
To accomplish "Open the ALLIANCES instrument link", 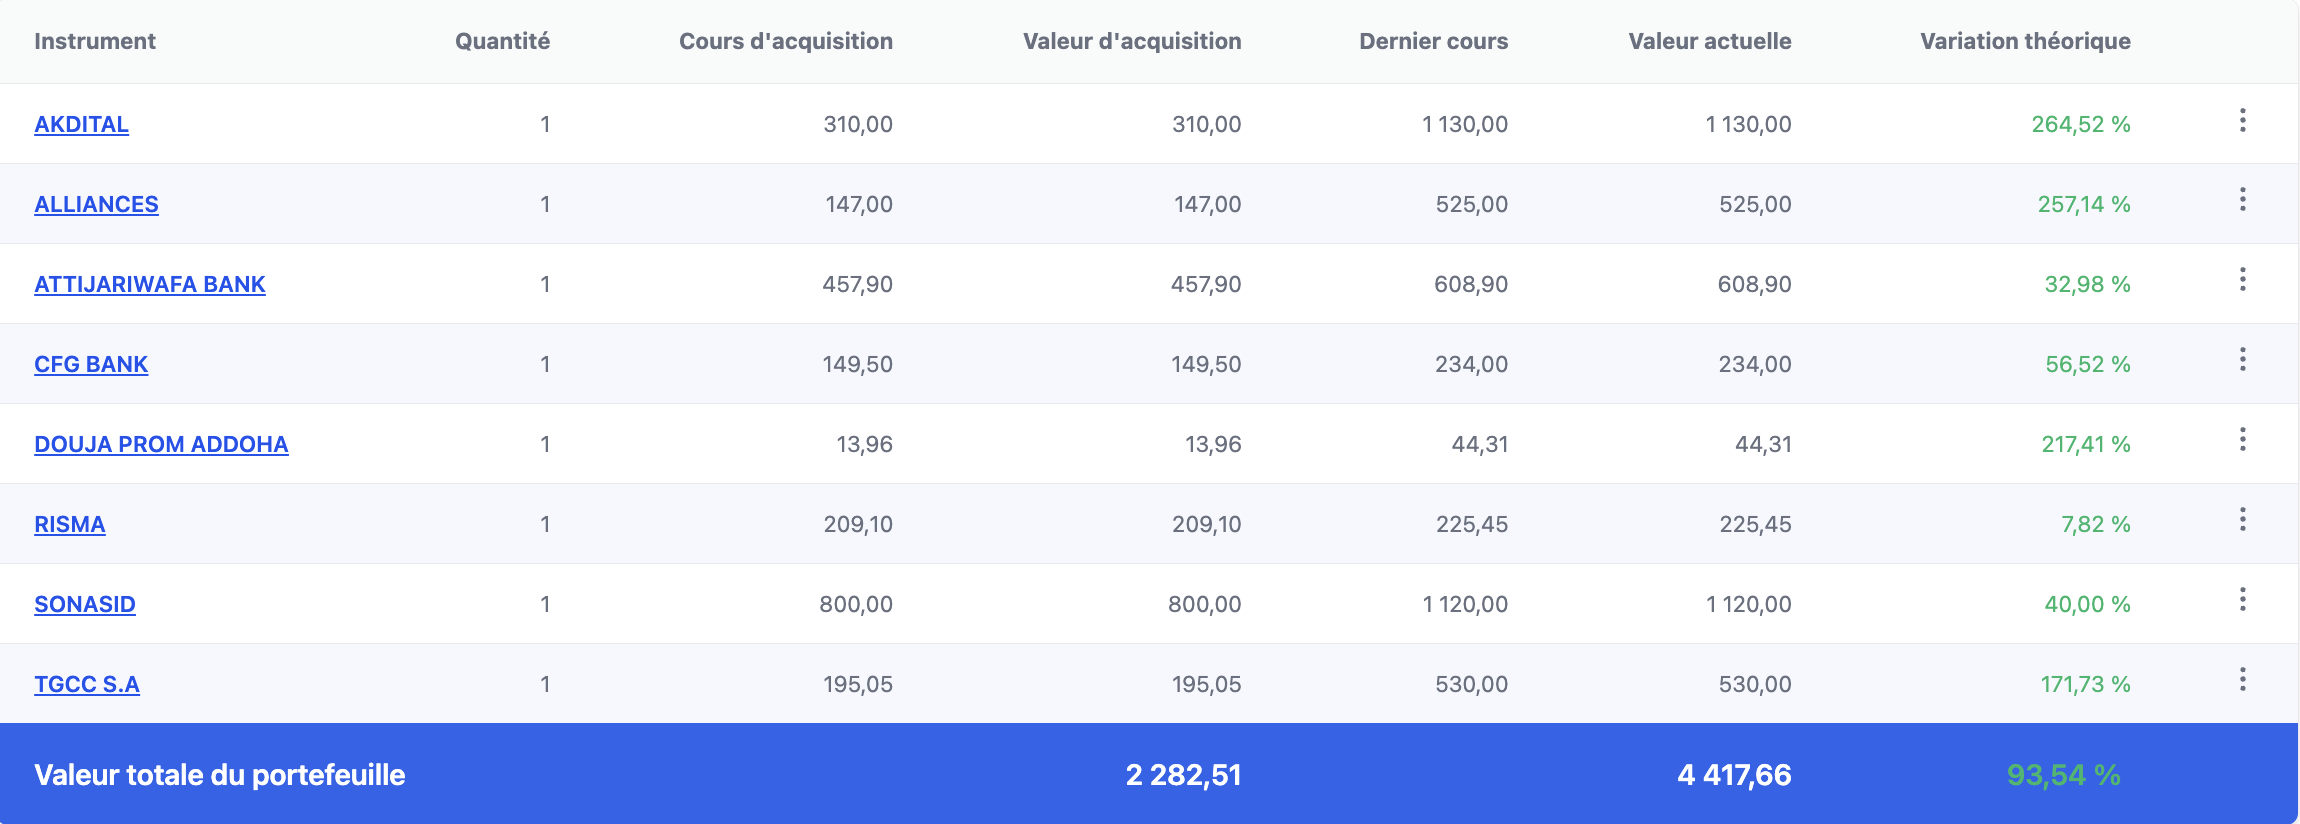I will tap(96, 204).
